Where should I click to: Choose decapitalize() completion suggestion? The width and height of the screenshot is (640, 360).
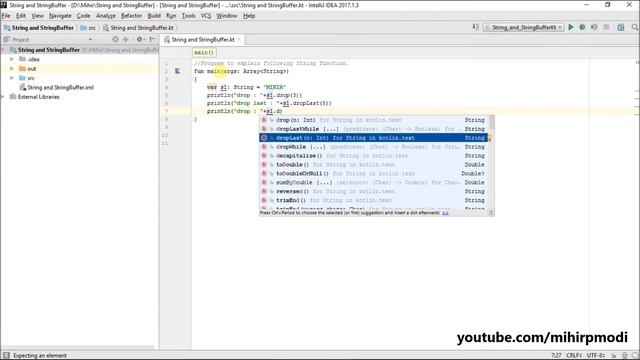click(374, 156)
